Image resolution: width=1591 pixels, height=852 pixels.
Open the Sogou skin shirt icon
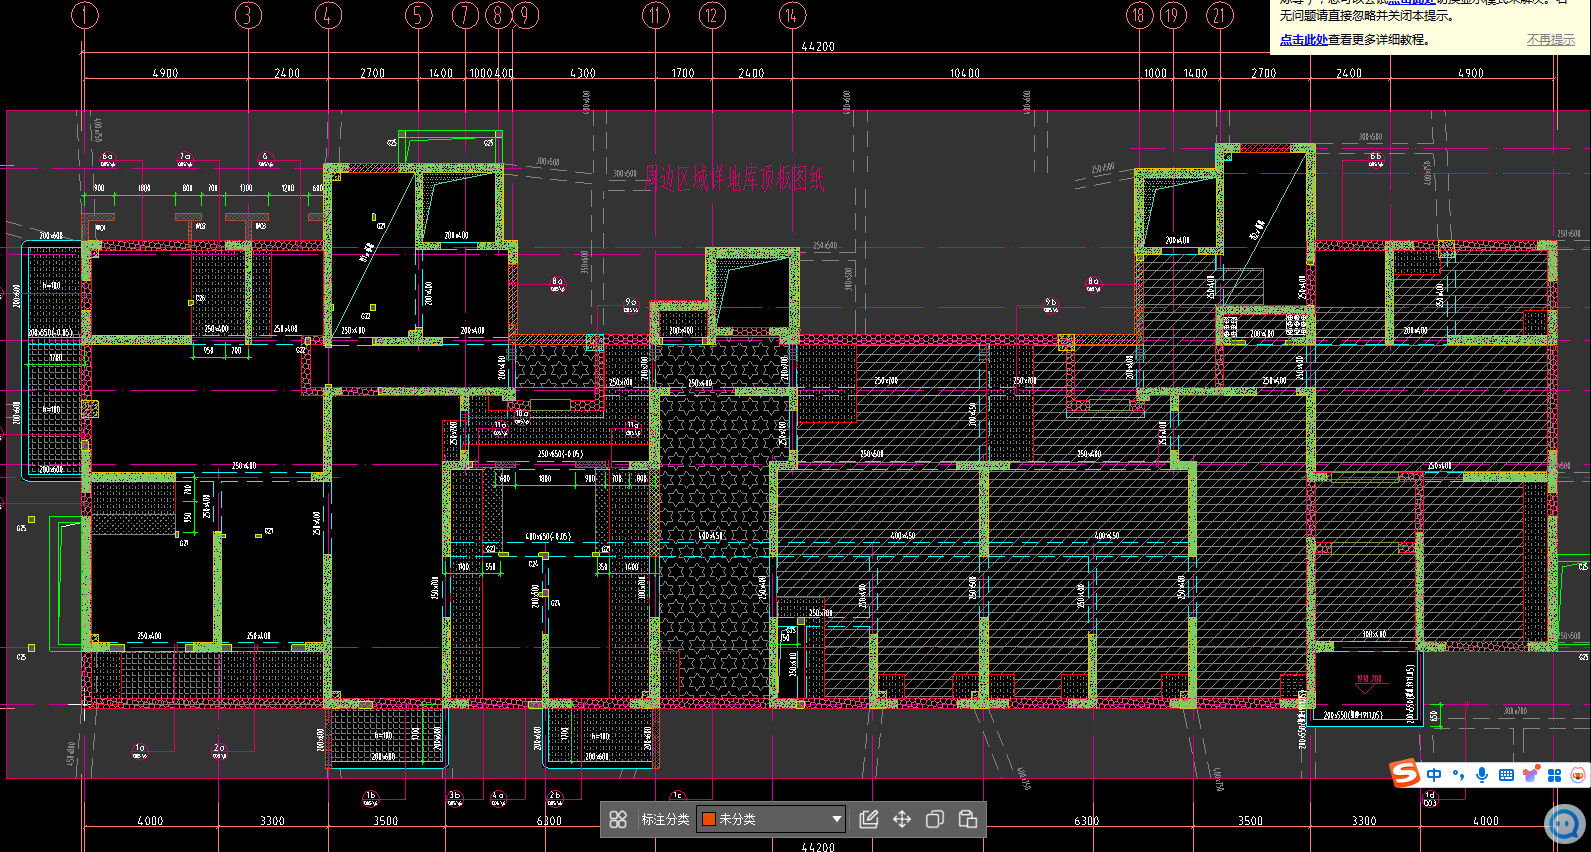point(1530,775)
